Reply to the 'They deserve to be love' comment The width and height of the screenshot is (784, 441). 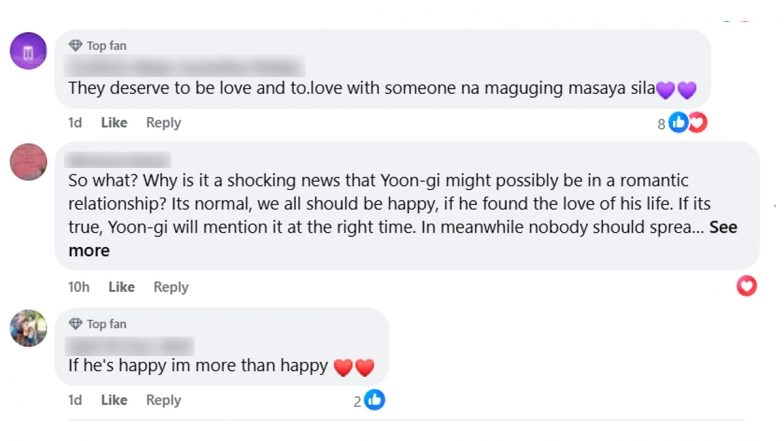[163, 123]
